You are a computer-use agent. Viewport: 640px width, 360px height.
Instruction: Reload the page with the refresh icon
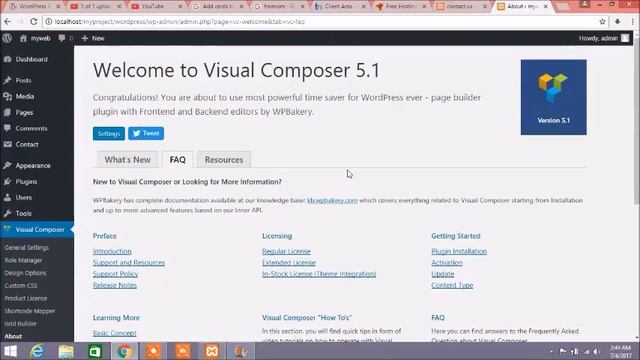pyautogui.click(x=34, y=22)
